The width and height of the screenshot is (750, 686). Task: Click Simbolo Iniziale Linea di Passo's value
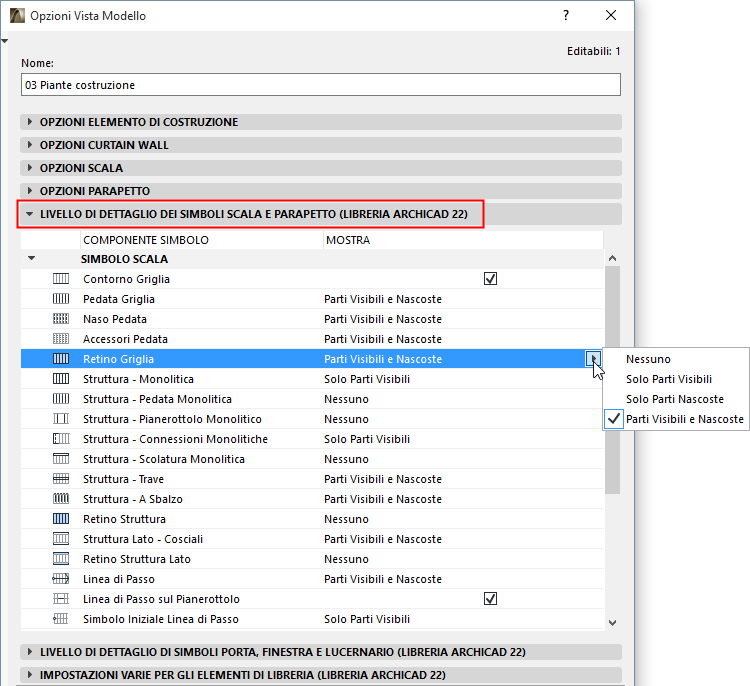(367, 619)
